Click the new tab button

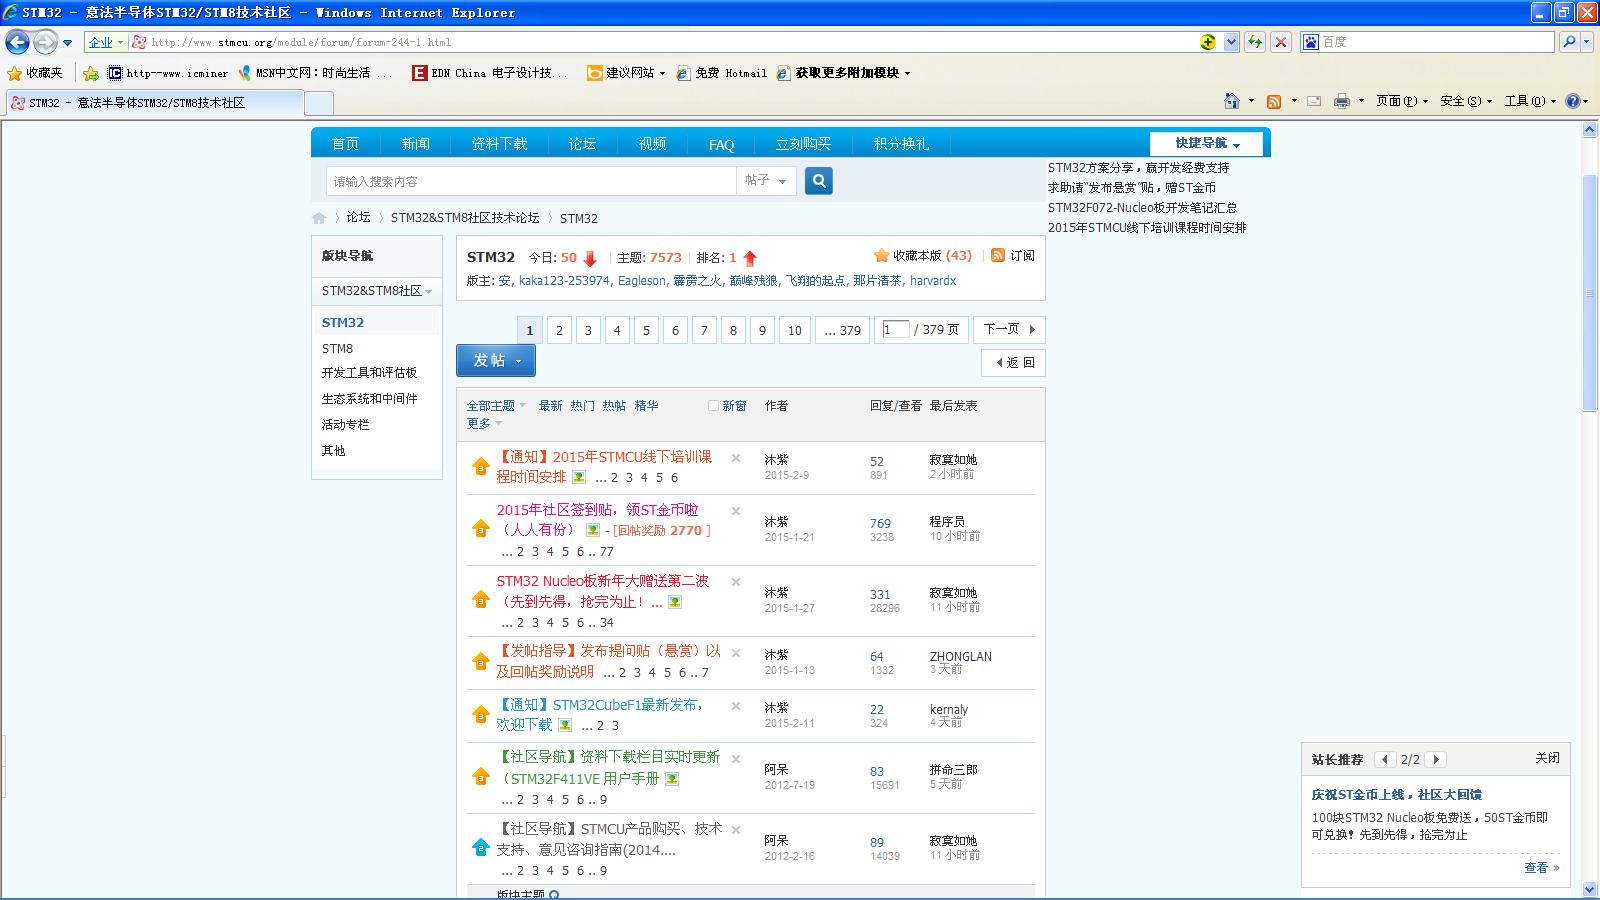(319, 103)
